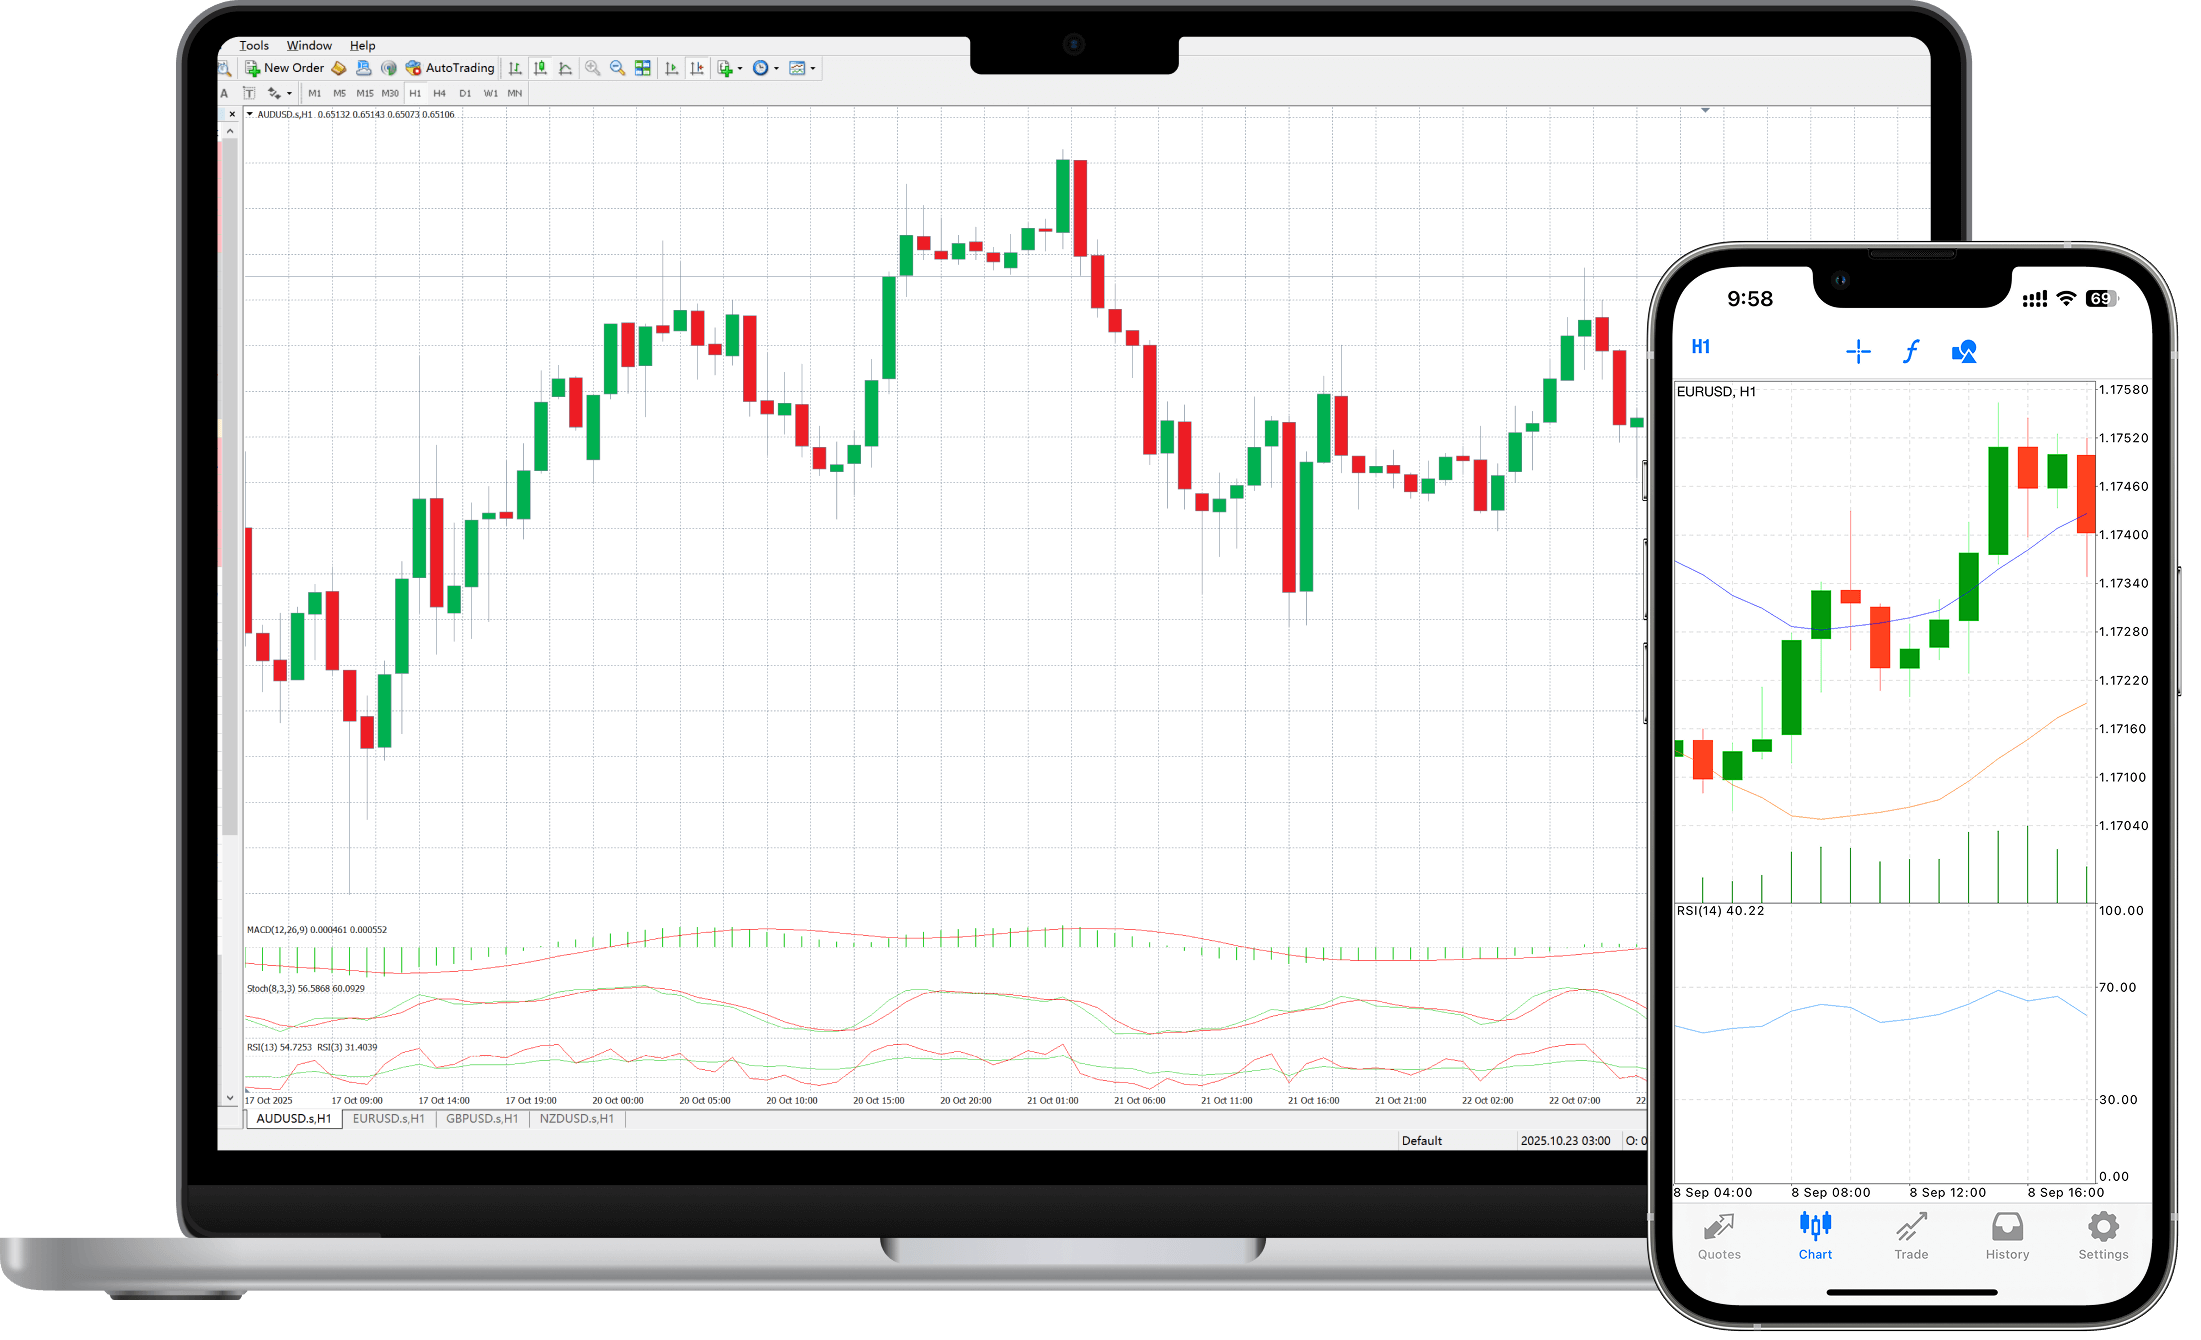Open the indicators list dropdown arrow
The width and height of the screenshot is (2201, 1340).
[x=740, y=69]
